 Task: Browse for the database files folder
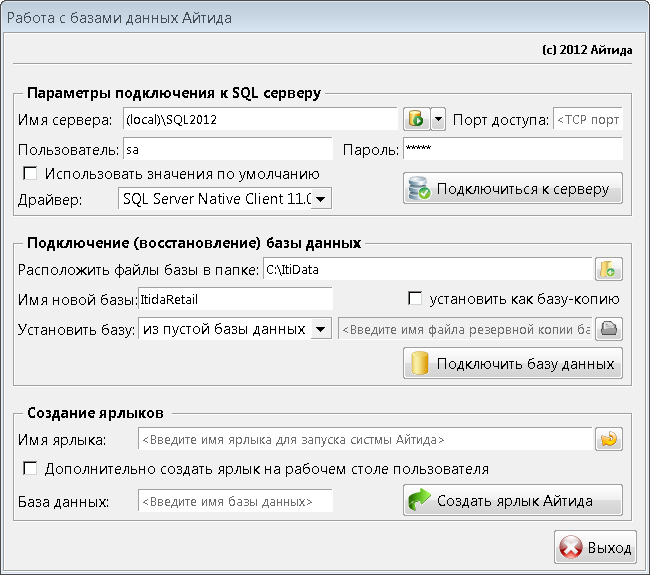pos(609,269)
